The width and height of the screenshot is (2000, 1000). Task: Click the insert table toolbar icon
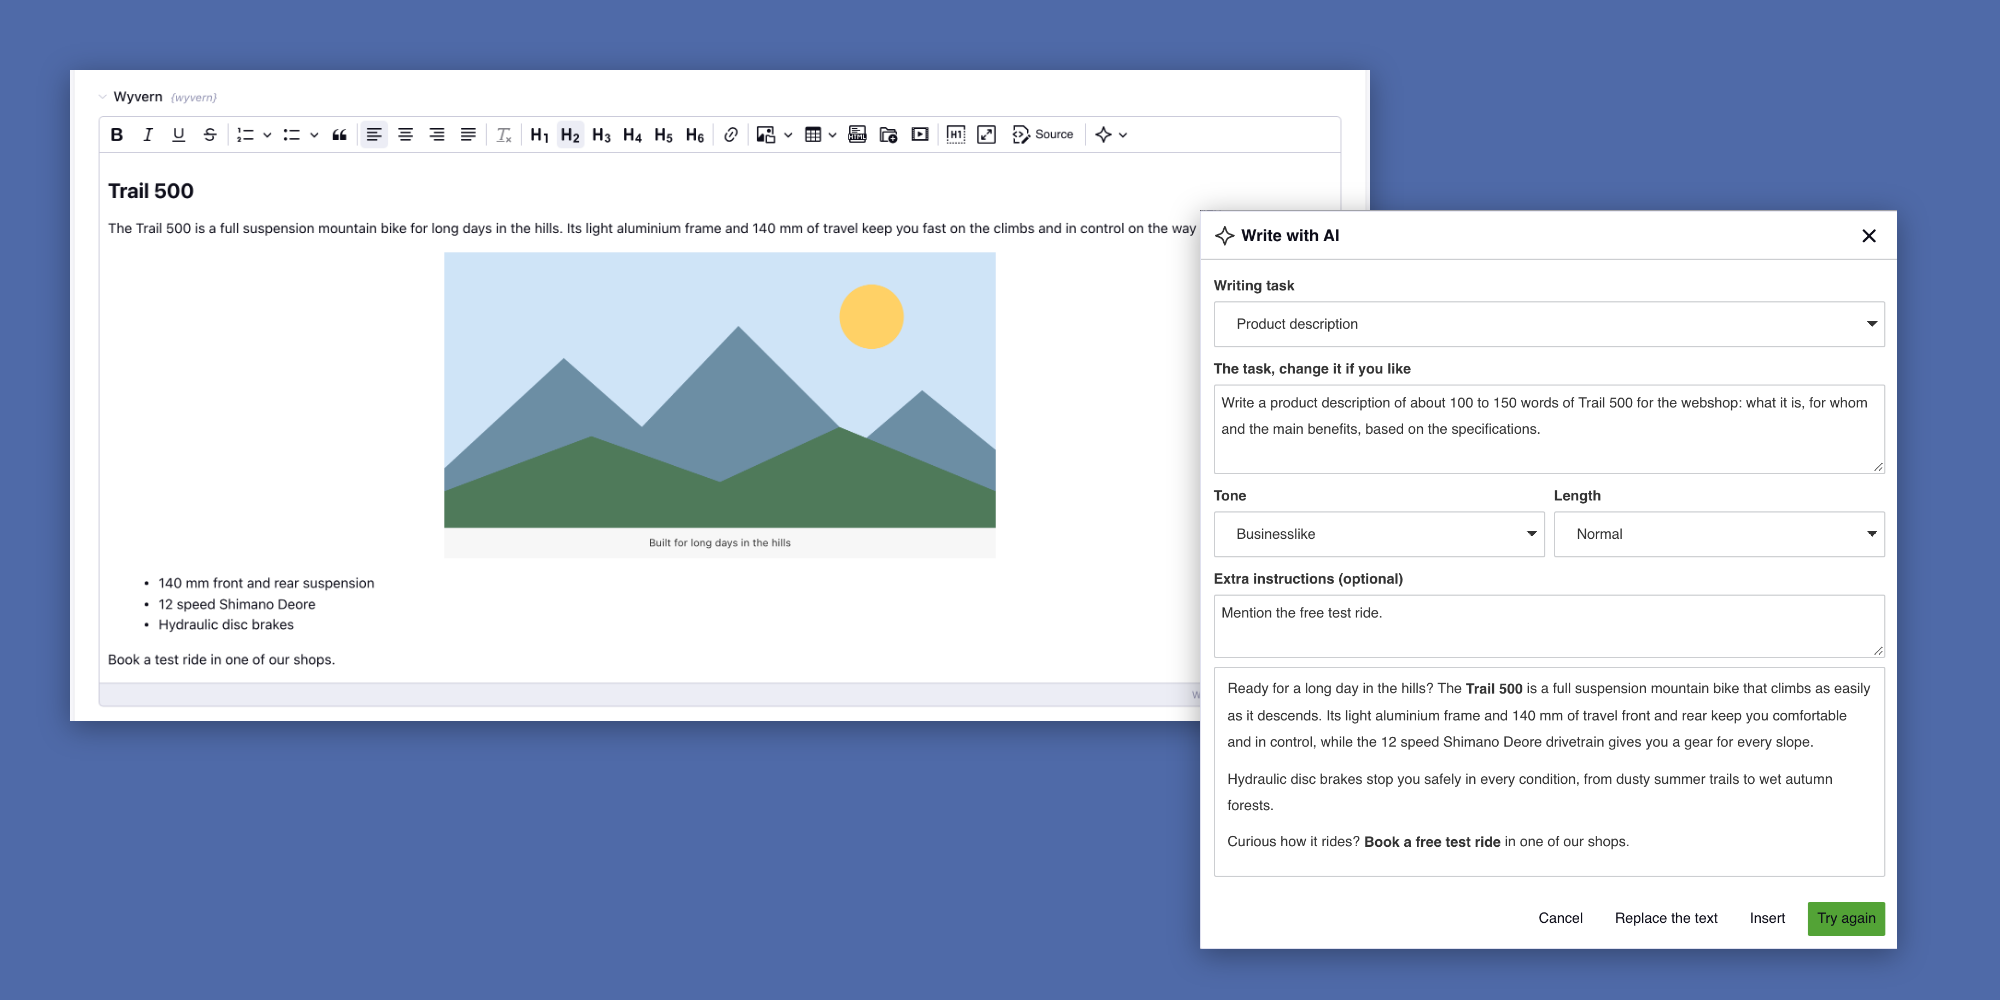tap(813, 135)
